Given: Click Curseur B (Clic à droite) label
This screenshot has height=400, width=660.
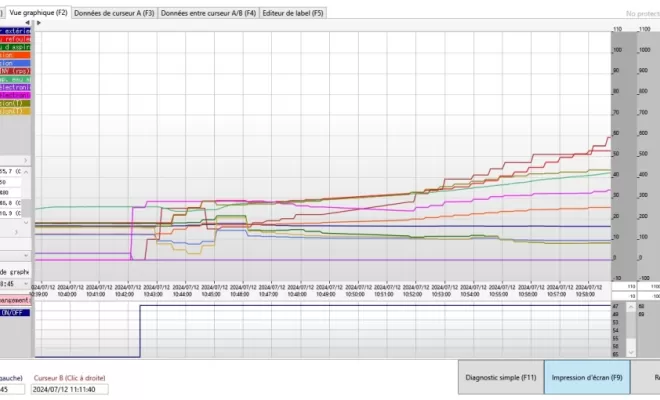Looking at the screenshot, I should point(69,378).
